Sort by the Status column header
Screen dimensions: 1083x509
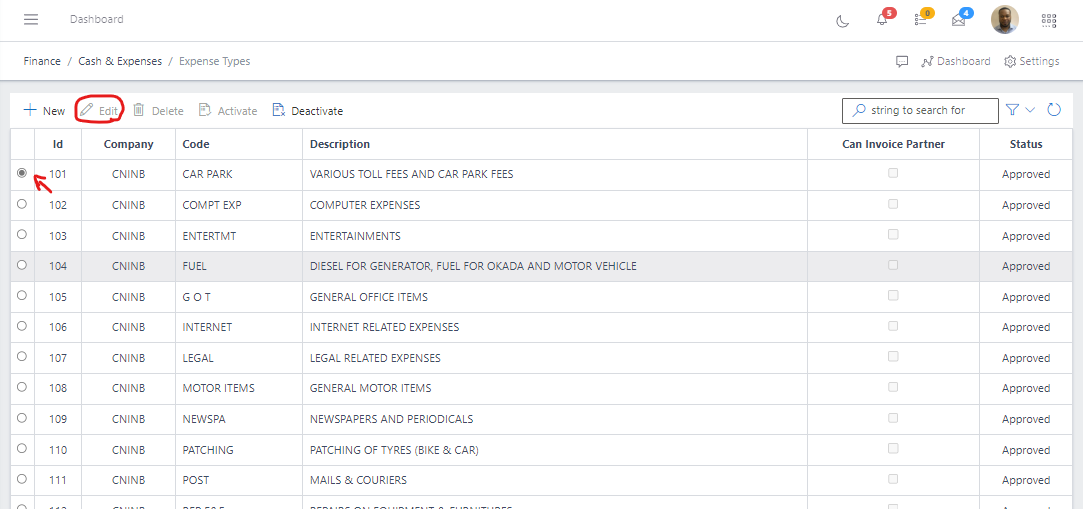(x=1025, y=144)
